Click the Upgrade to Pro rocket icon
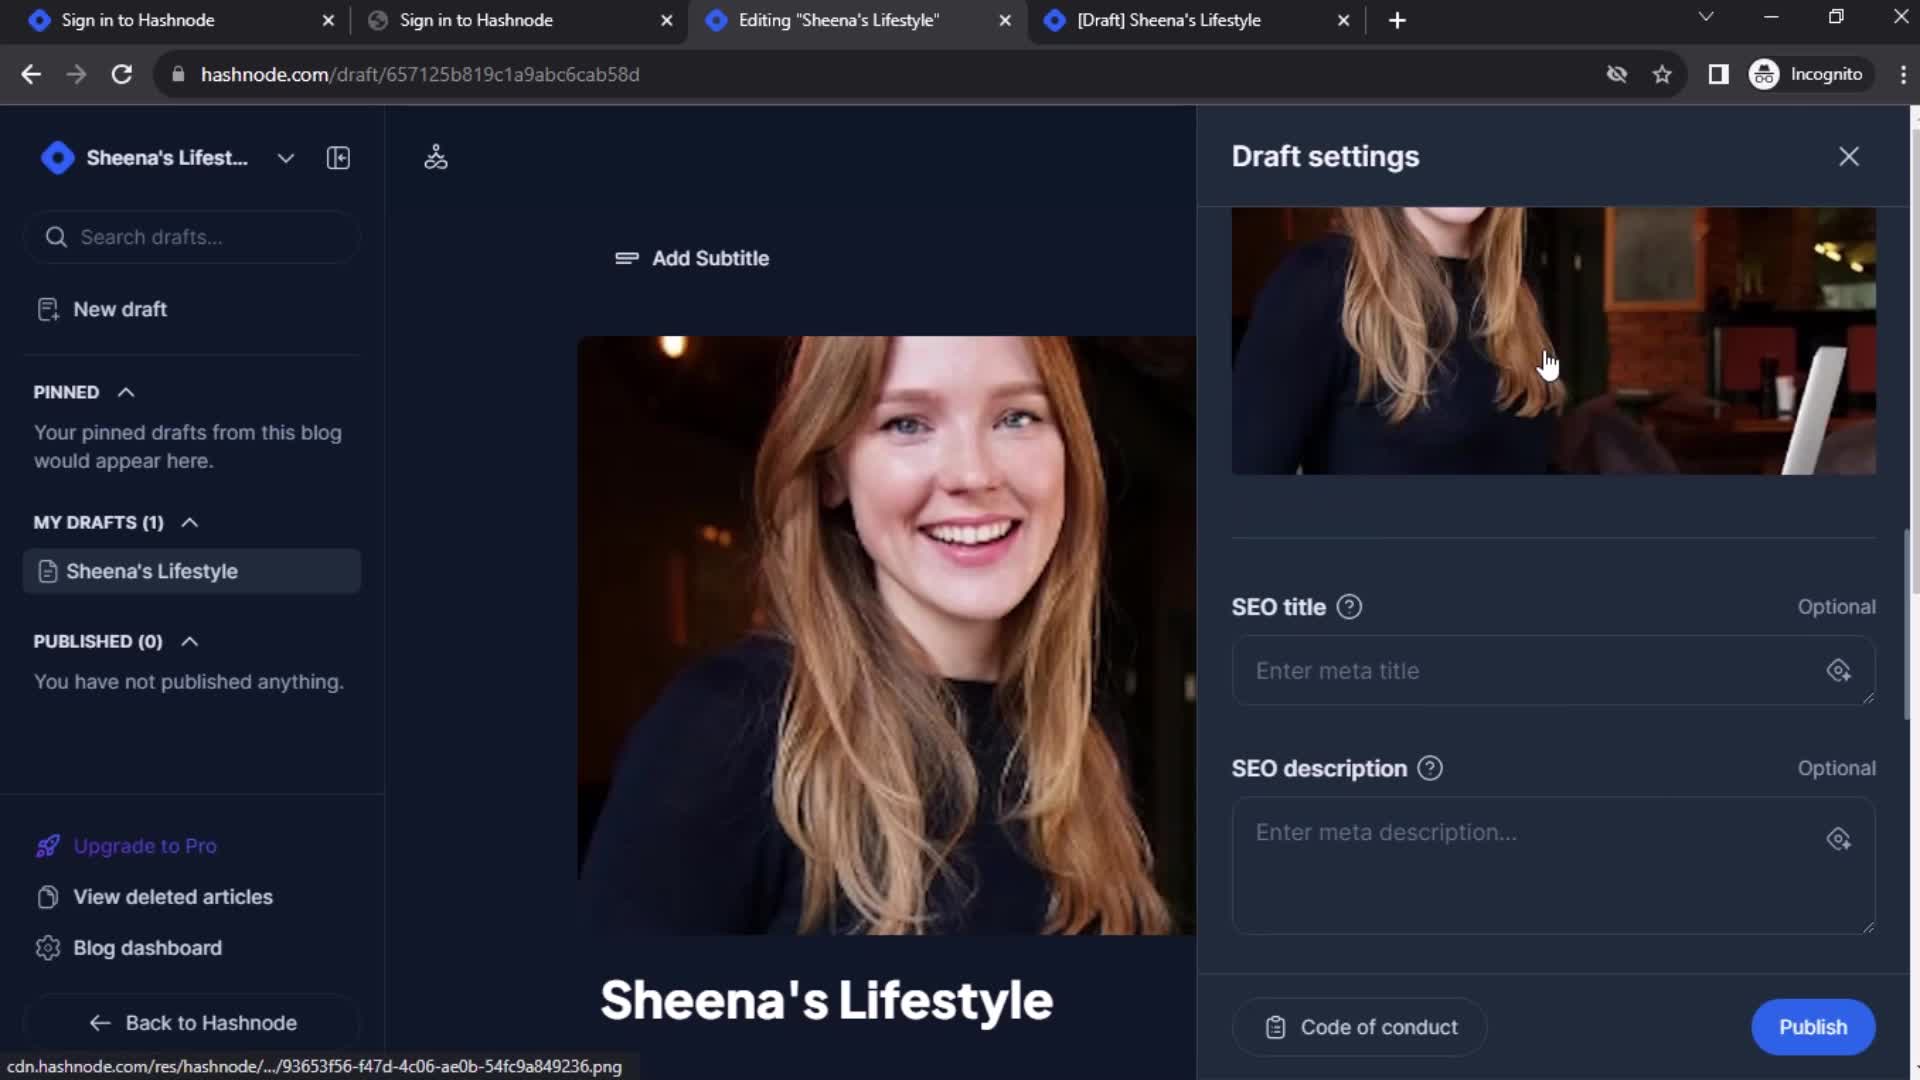This screenshot has height=1080, width=1920. tap(46, 845)
